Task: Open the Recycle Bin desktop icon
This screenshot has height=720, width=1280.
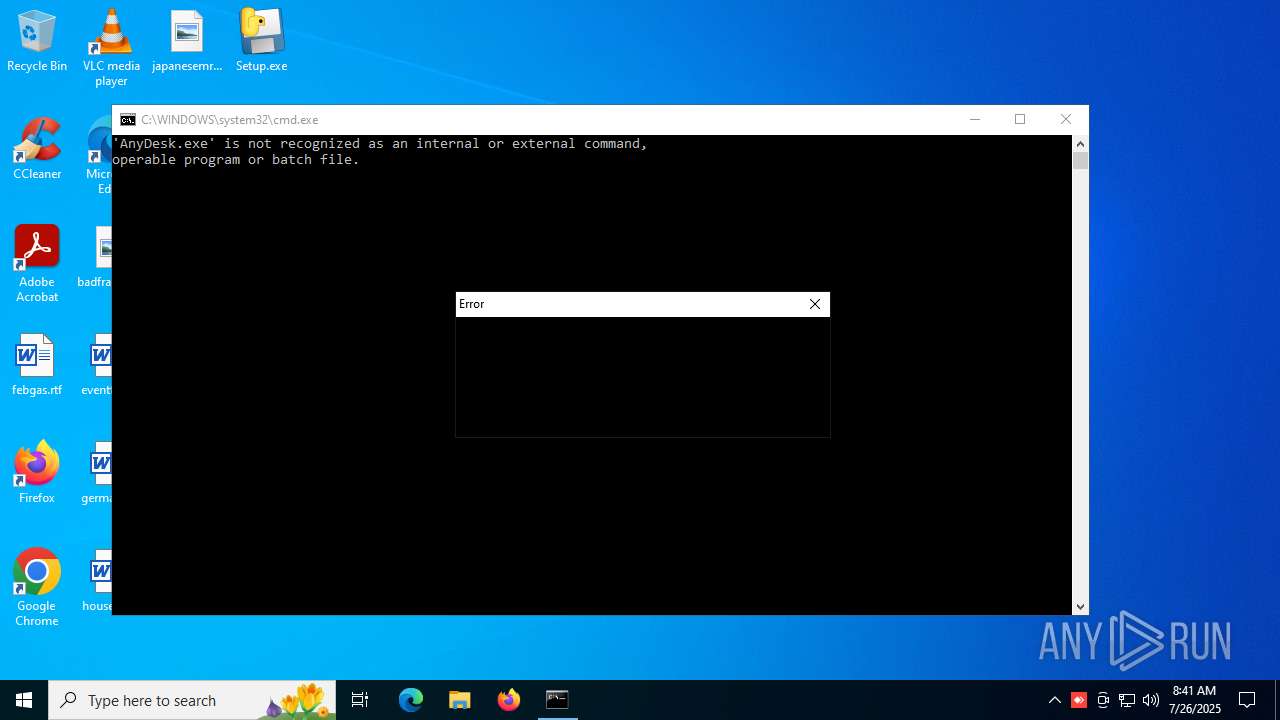Action: tap(37, 42)
